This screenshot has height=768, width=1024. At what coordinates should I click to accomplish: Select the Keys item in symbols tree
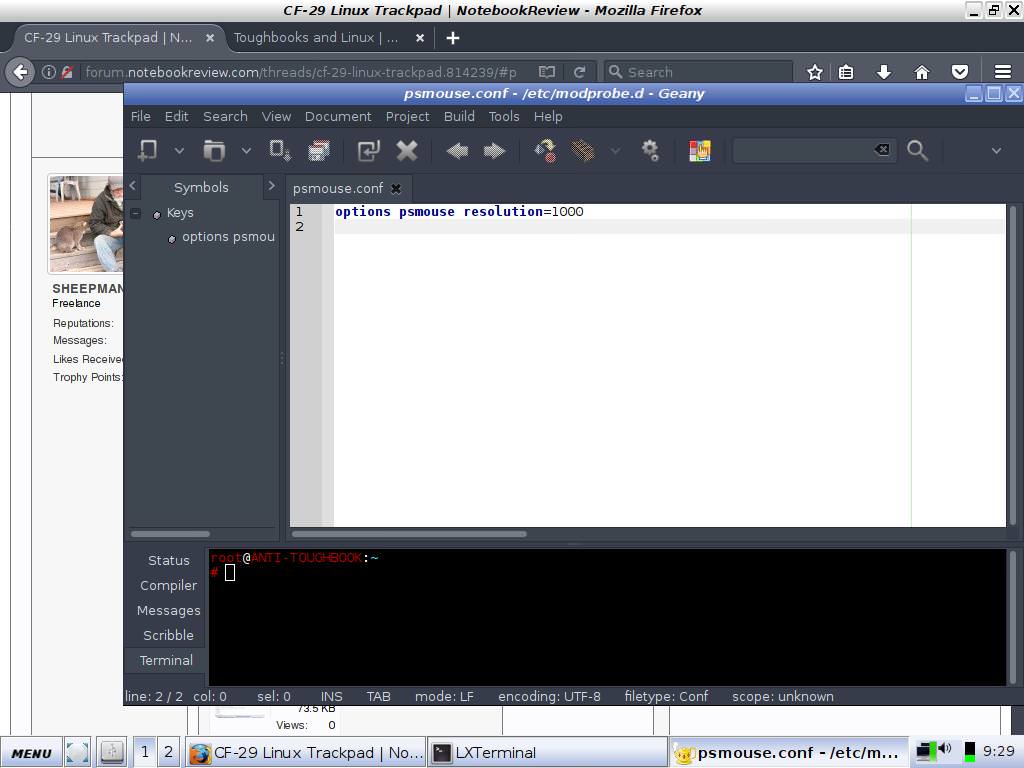point(180,213)
